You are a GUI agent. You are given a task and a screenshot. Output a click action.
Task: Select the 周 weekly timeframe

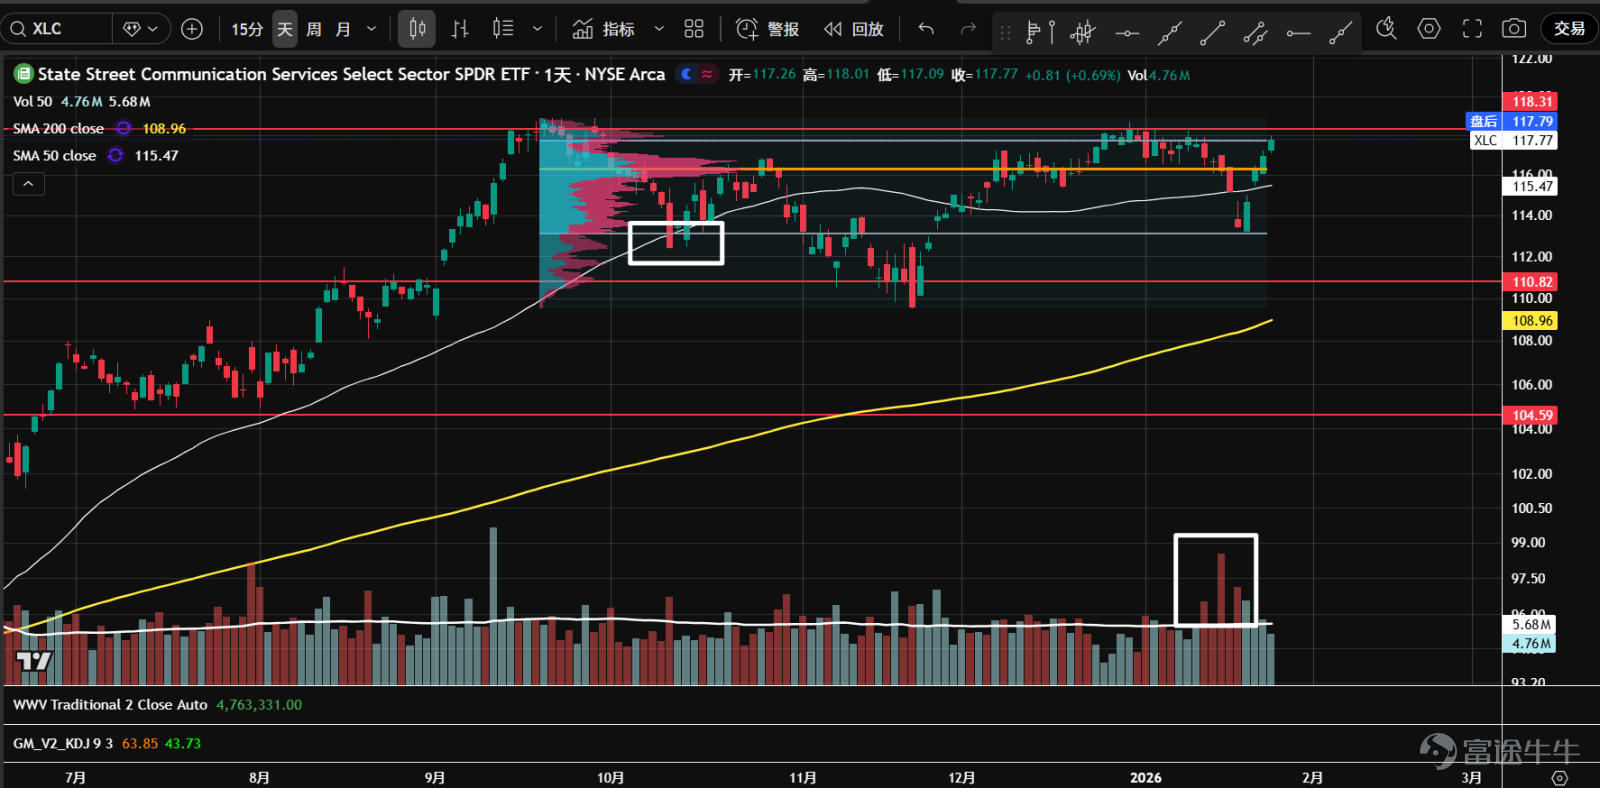pyautogui.click(x=314, y=29)
